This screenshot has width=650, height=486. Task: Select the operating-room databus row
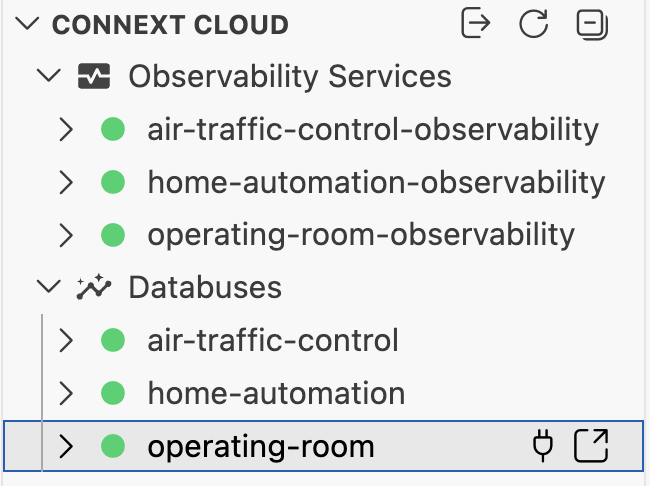323,446
